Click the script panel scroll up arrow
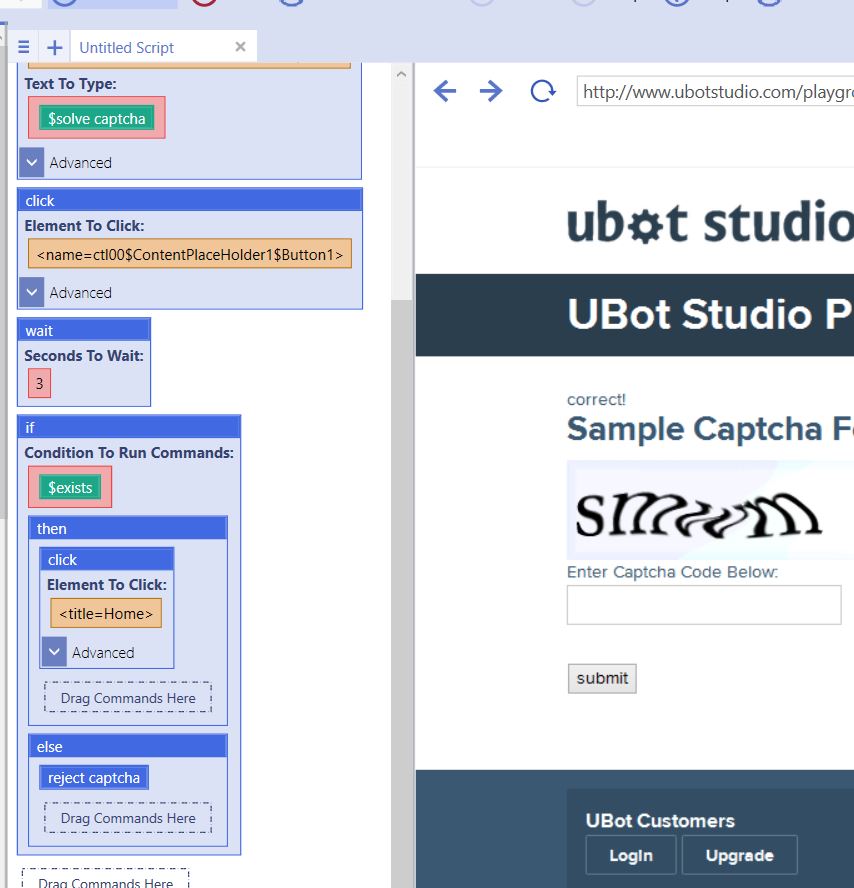854x888 pixels. pos(402,74)
